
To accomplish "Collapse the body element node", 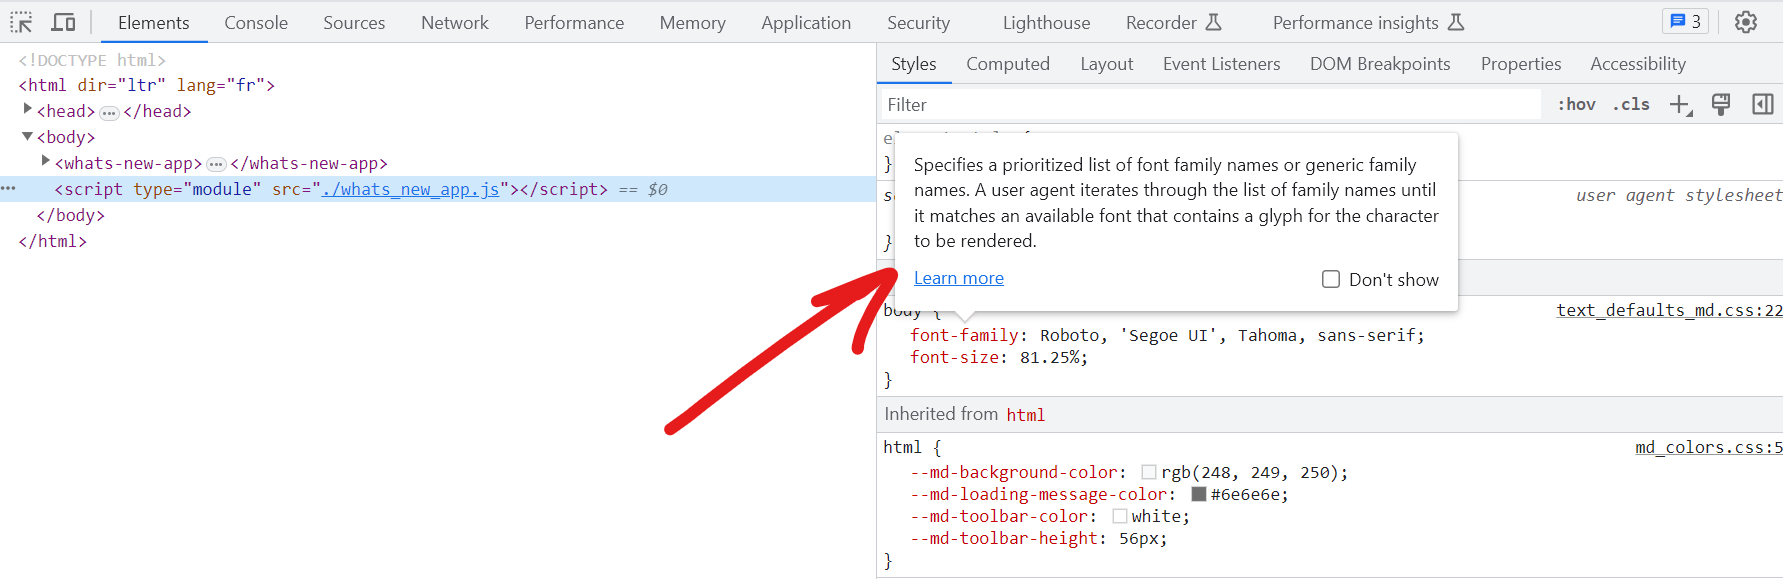I will 27,137.
